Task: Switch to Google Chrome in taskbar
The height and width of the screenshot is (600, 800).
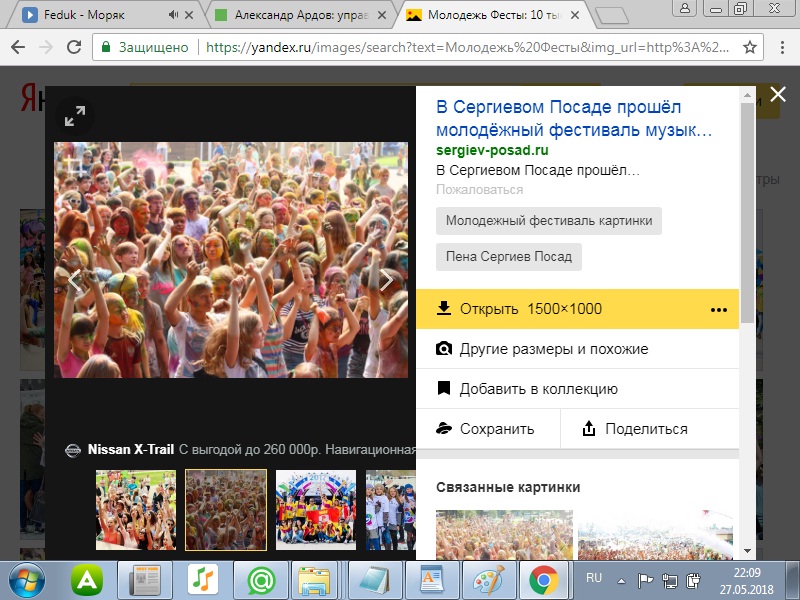Action: (x=544, y=580)
